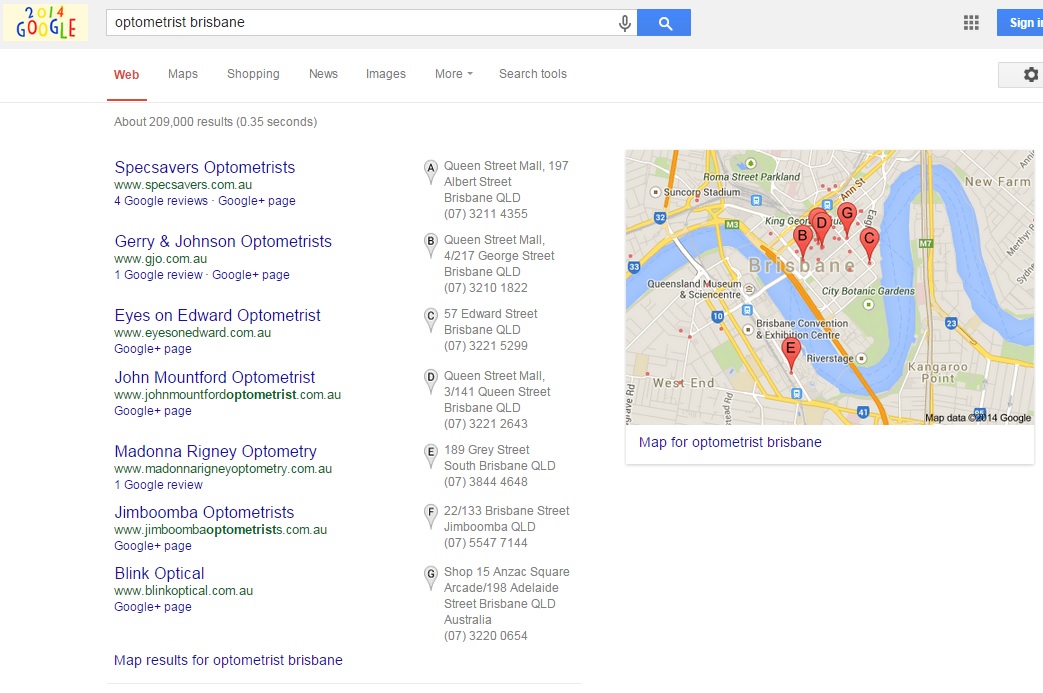Click red map pin G on the map
1043x693 pixels.
pos(847,217)
